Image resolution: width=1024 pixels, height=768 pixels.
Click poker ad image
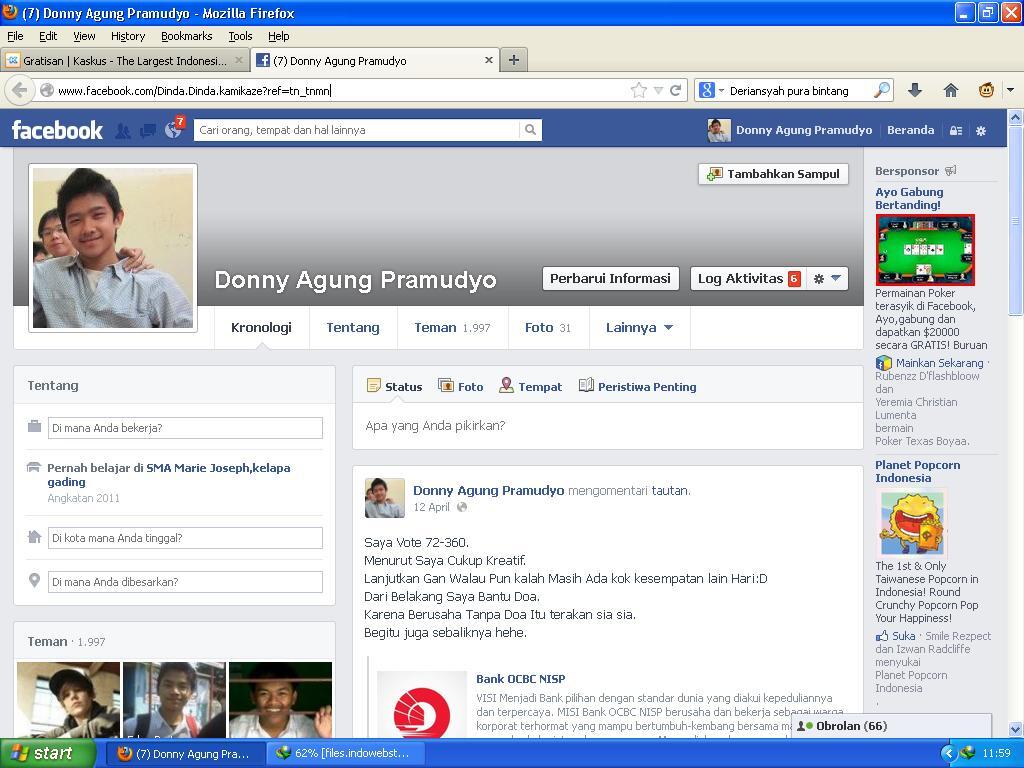point(925,250)
